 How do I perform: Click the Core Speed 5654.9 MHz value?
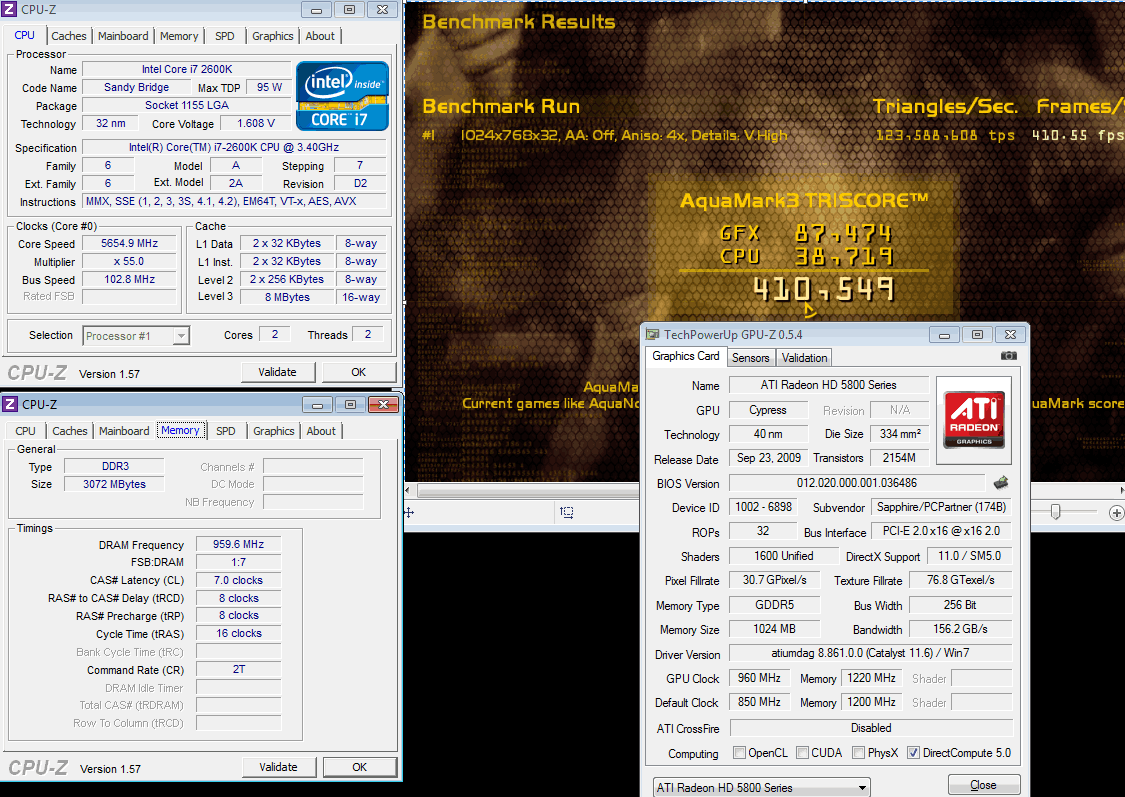(x=129, y=243)
